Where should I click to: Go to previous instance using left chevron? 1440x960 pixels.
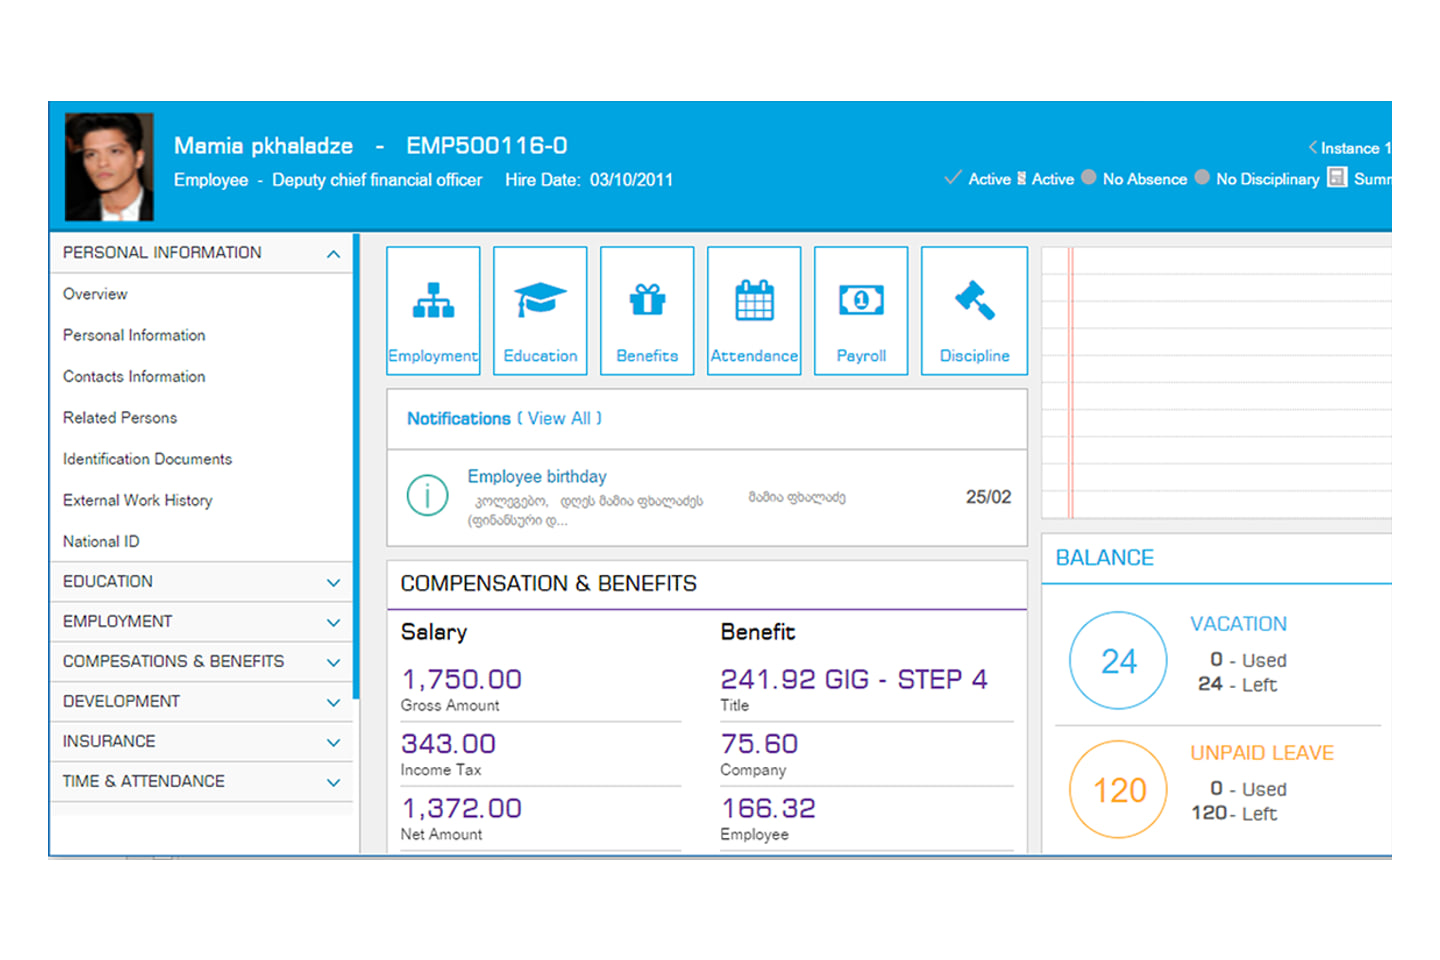1312,147
